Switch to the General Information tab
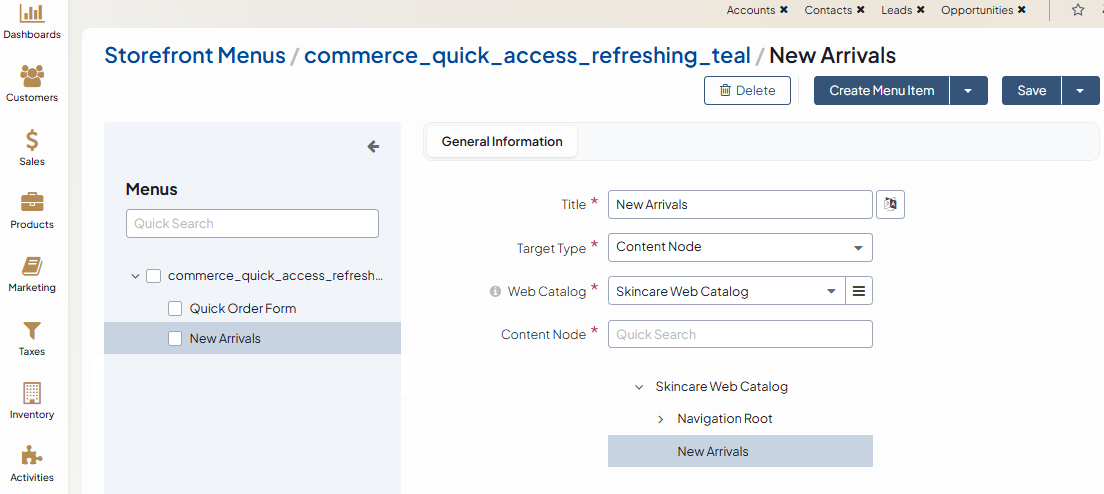This screenshot has width=1104, height=494. point(502,142)
